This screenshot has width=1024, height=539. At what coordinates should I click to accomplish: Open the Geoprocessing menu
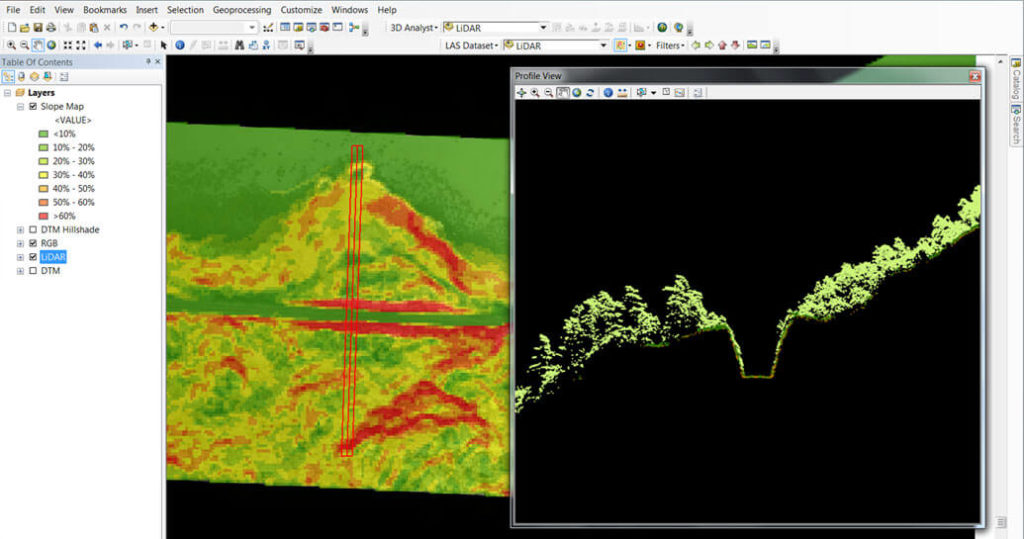[x=242, y=10]
